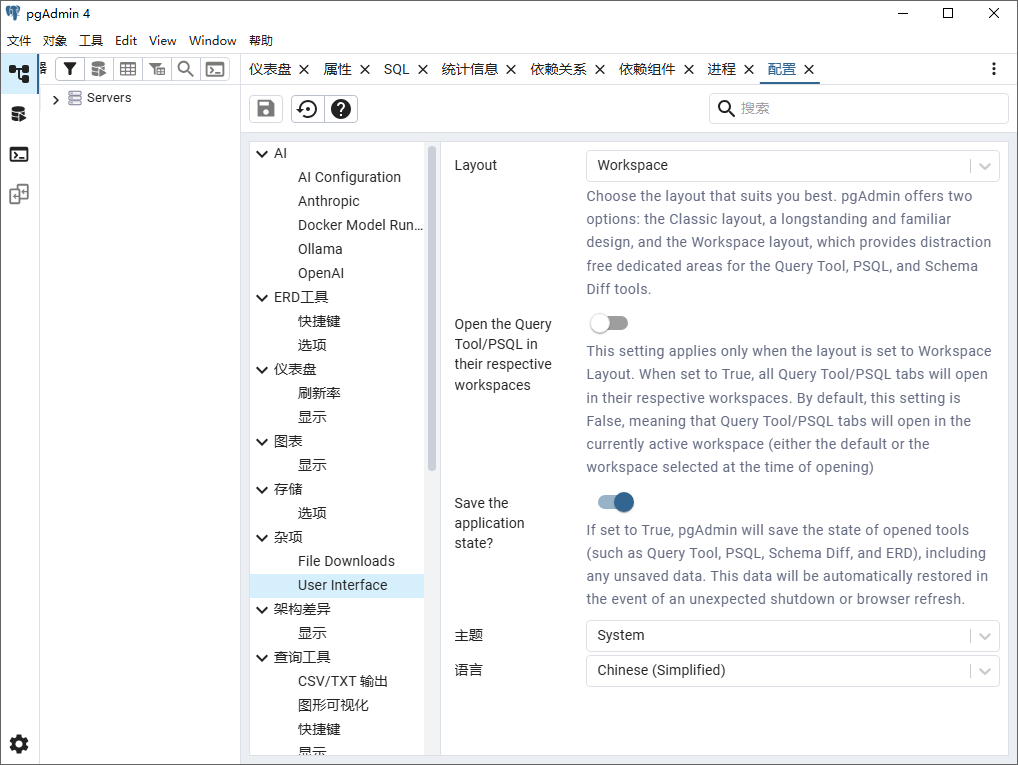Click the view data table icon
Image resolution: width=1018 pixels, height=765 pixels.
pos(128,69)
